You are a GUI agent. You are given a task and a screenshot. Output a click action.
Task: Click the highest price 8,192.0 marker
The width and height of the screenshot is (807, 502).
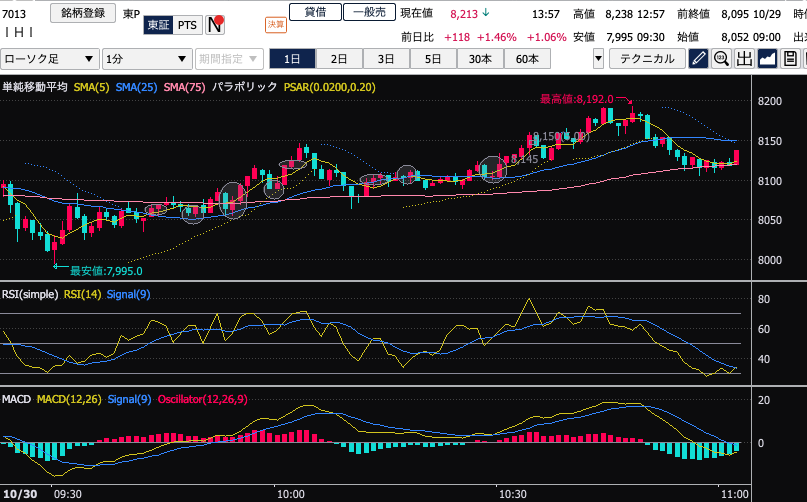576,99
